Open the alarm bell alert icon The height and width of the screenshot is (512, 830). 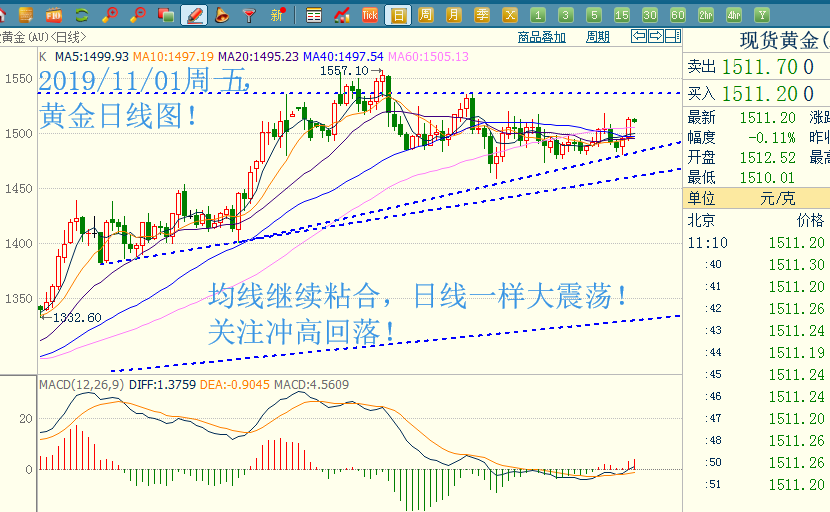point(222,15)
